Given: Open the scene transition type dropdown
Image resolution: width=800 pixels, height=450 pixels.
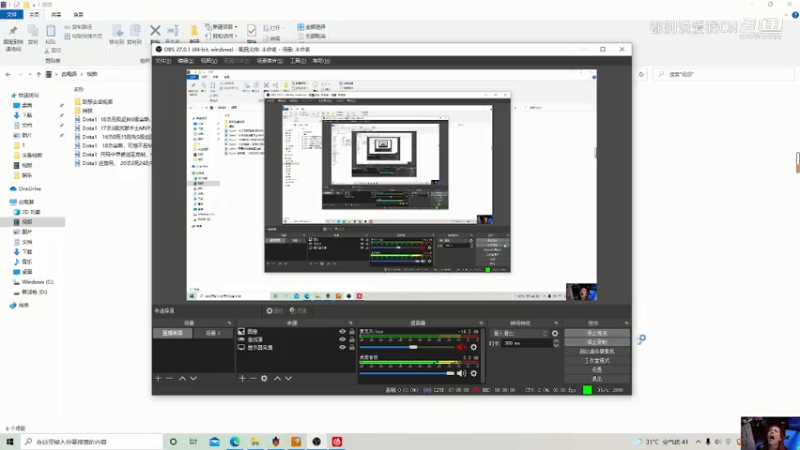Looking at the screenshot, I should pyautogui.click(x=519, y=333).
